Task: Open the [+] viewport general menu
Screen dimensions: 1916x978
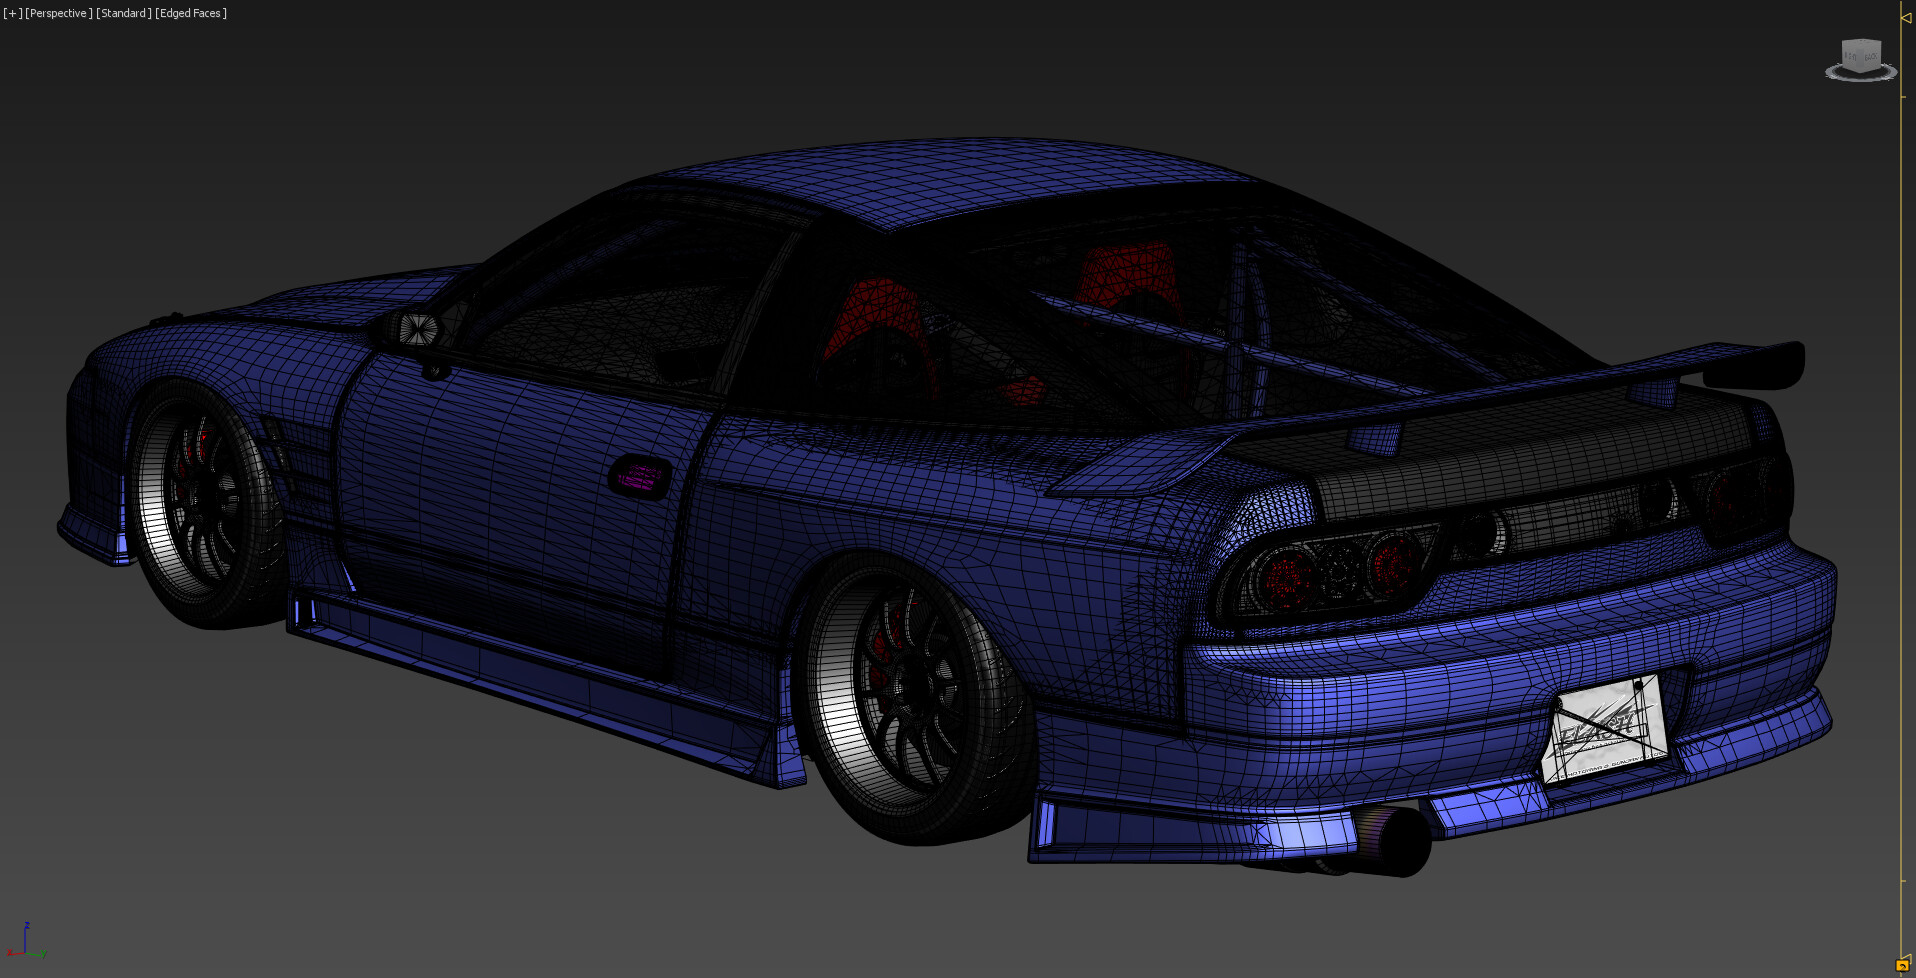Action: [x=12, y=13]
